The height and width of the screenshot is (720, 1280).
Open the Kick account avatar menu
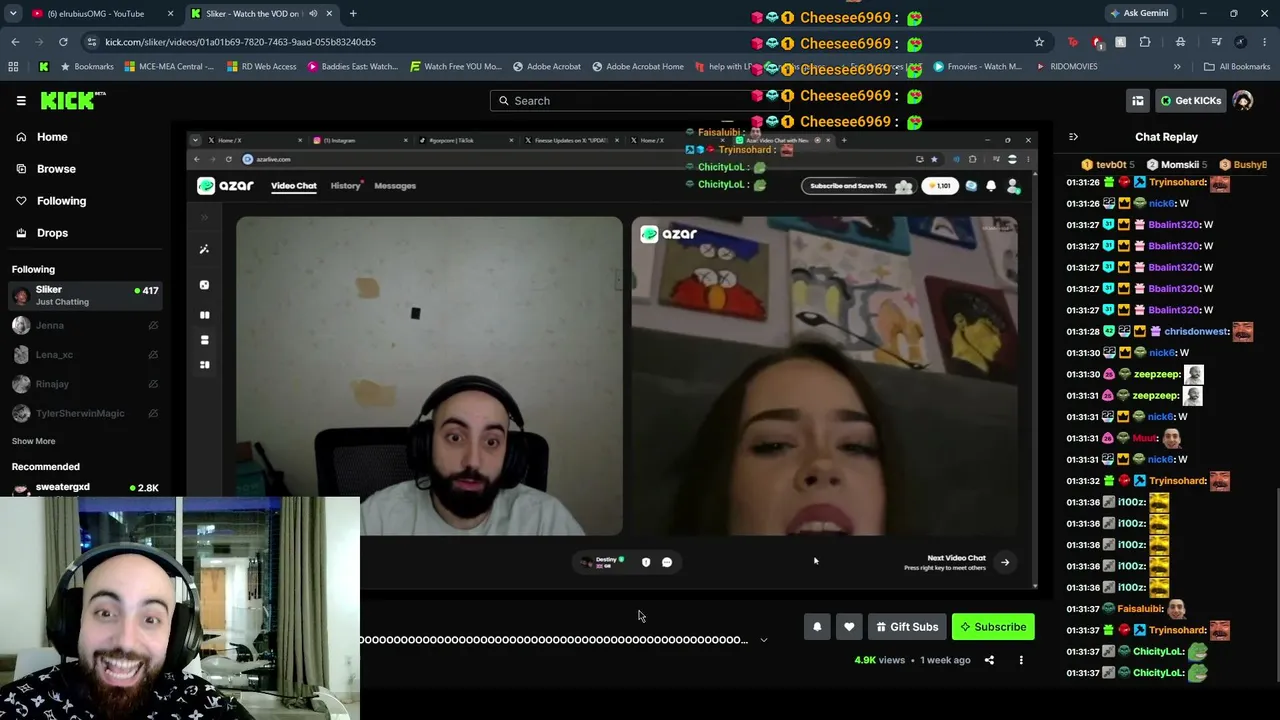(x=1243, y=100)
